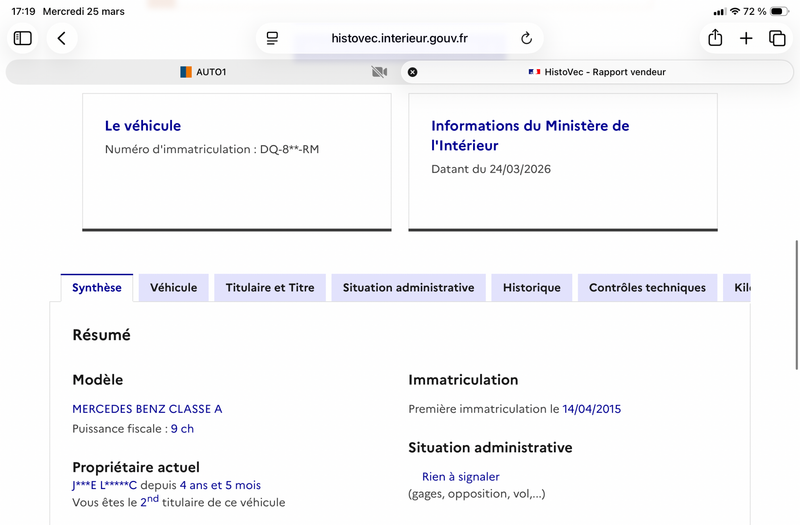The image size is (800, 525).
Task: Open the Véhicule tab
Action: pos(173,288)
